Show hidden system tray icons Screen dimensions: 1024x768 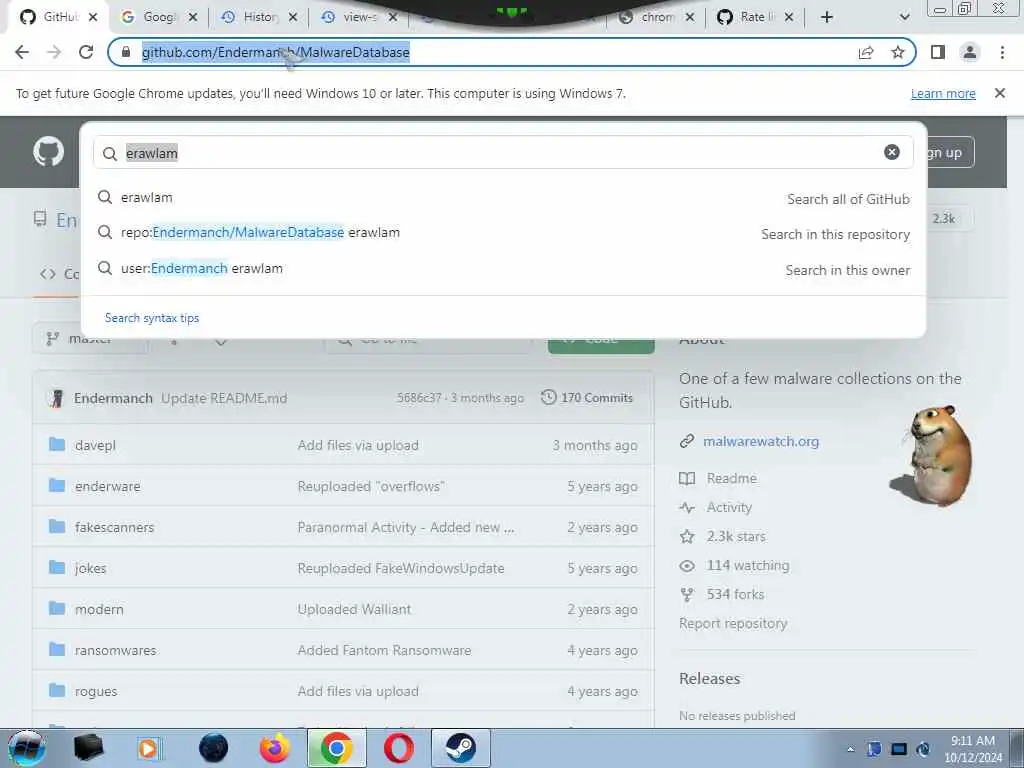pyautogui.click(x=850, y=749)
